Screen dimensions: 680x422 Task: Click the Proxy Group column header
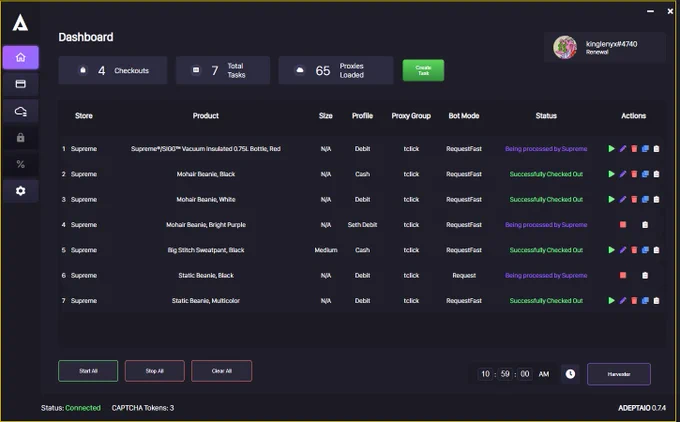tap(411, 116)
